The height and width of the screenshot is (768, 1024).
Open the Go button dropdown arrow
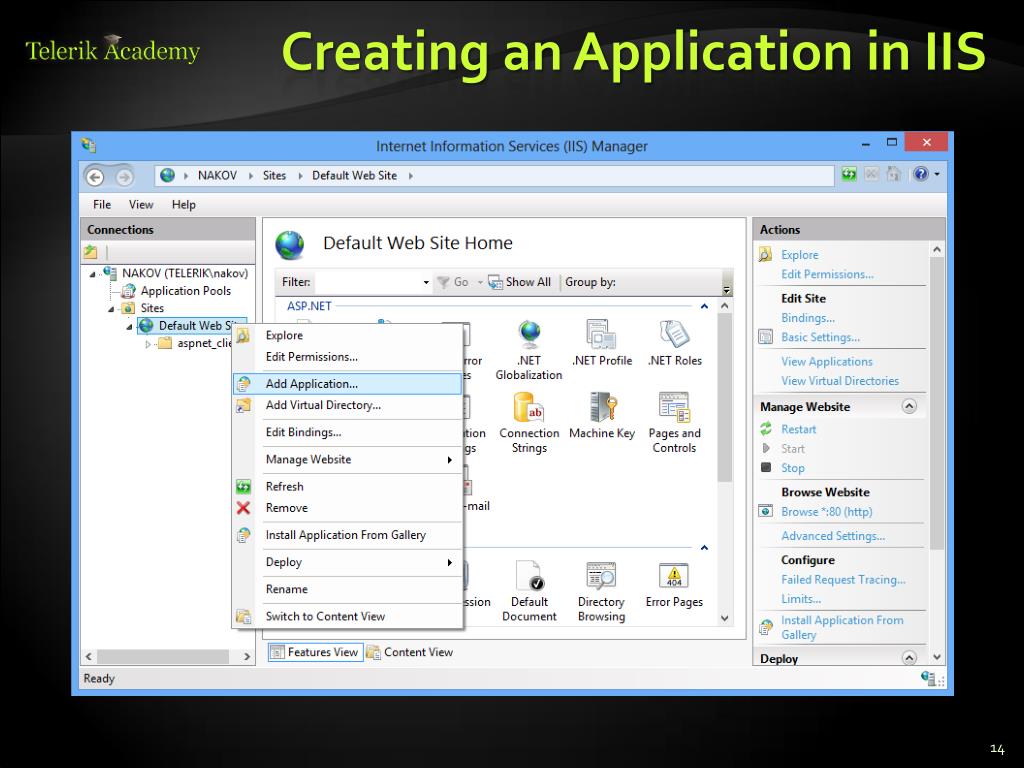[x=480, y=282]
